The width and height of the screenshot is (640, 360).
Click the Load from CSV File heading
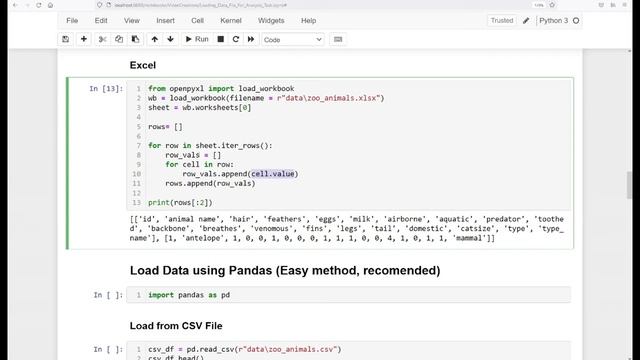[176, 326]
